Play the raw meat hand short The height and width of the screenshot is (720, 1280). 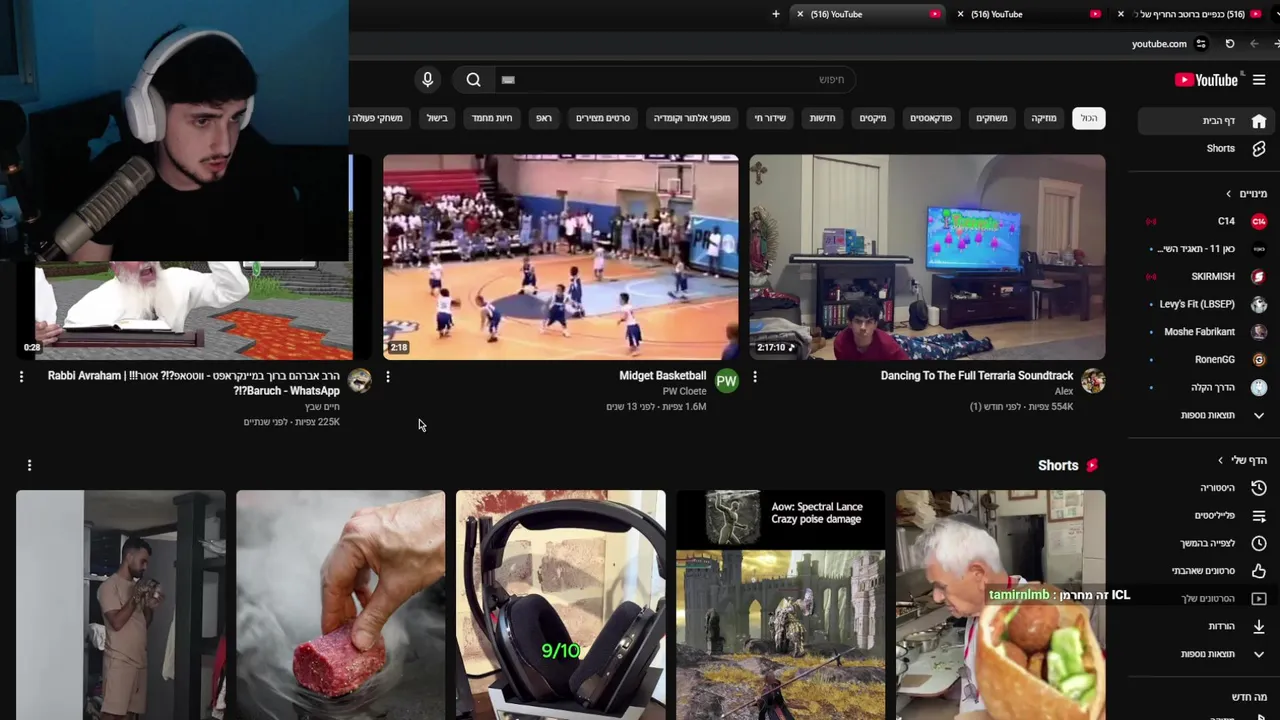pos(341,605)
